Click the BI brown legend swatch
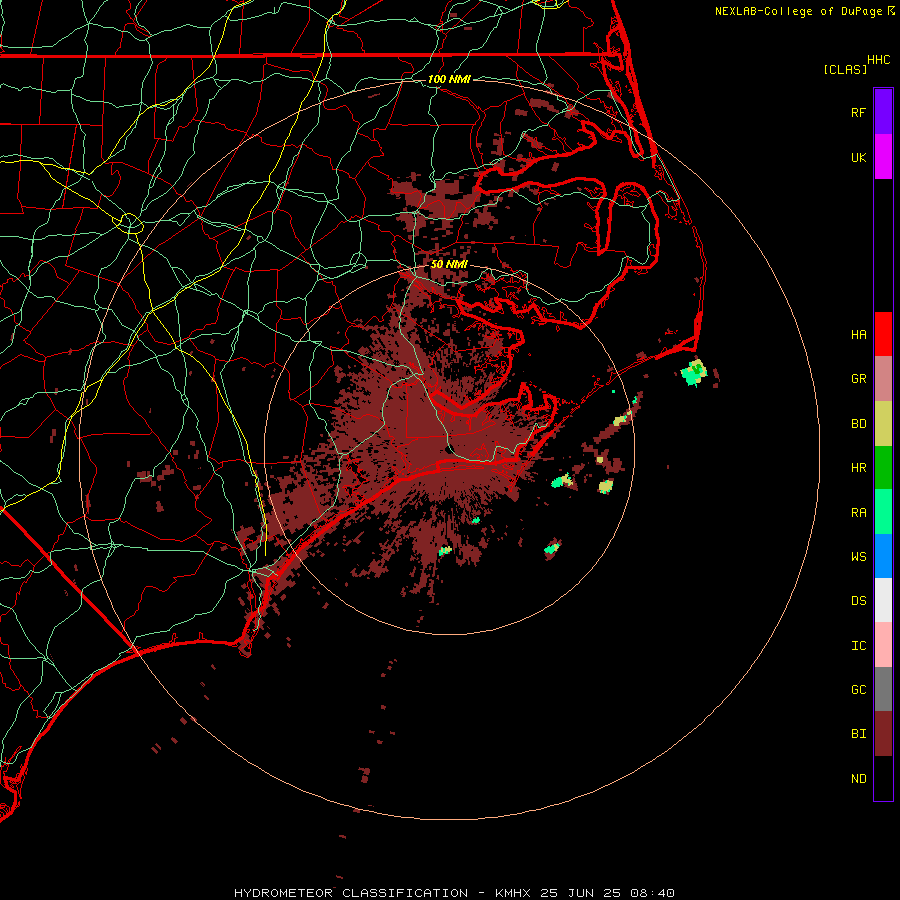900x900 pixels. pyautogui.click(x=883, y=734)
